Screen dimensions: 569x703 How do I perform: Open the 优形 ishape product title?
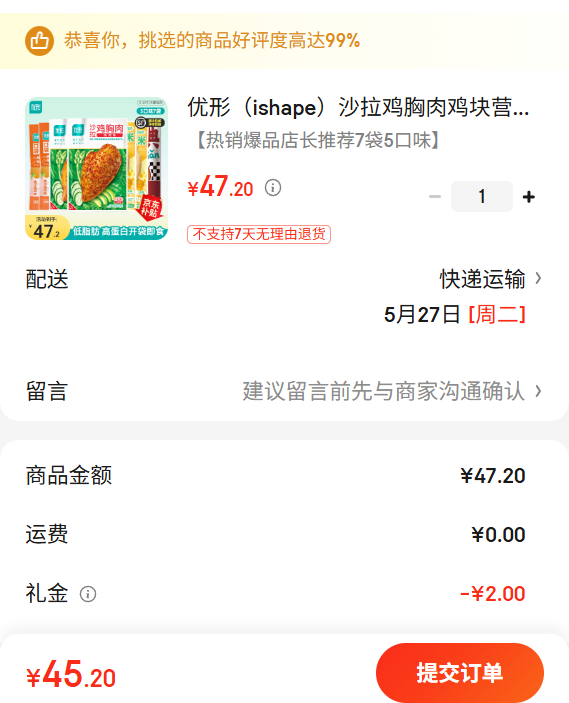[x=358, y=108]
